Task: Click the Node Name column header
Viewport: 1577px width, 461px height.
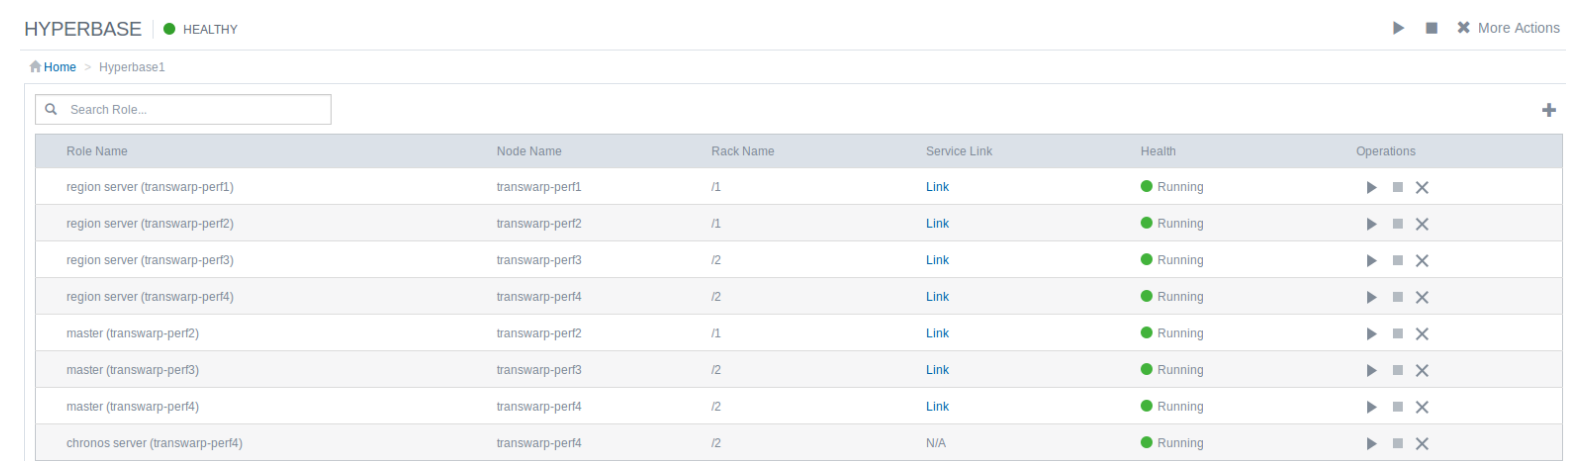Action: [529, 152]
